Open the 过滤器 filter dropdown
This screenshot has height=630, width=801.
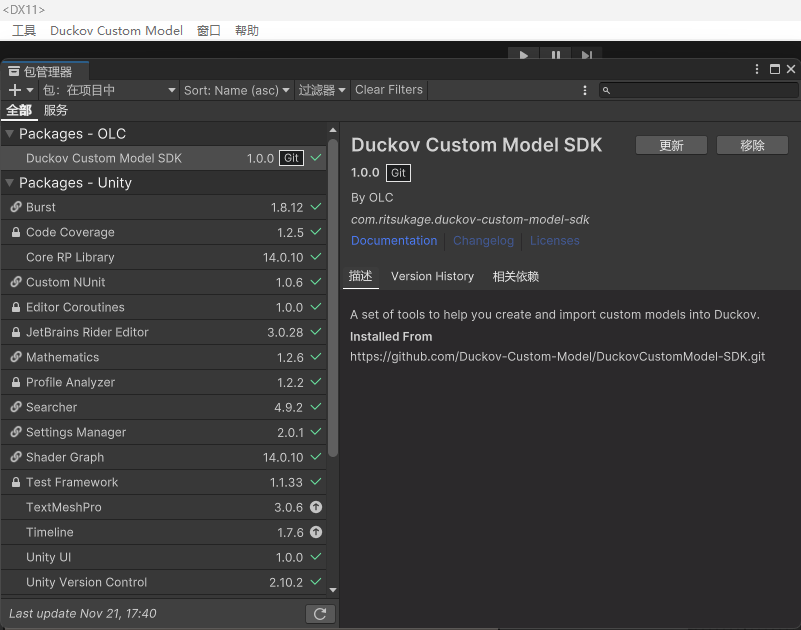coord(322,90)
